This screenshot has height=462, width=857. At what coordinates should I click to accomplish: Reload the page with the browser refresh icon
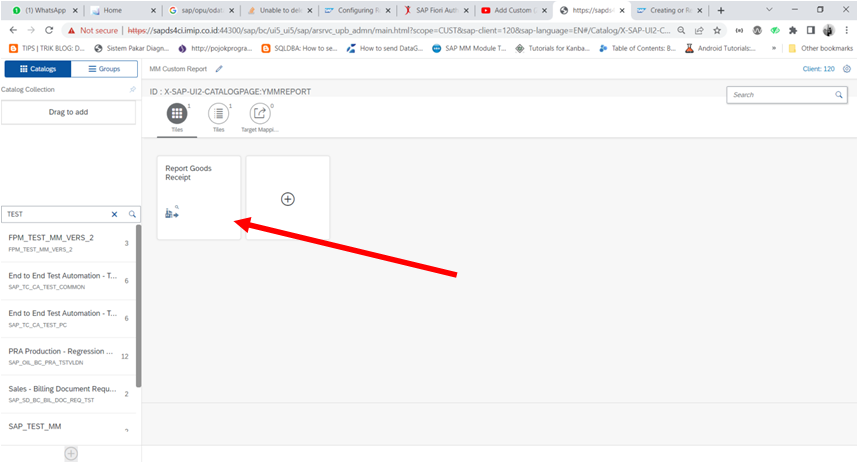click(x=49, y=31)
